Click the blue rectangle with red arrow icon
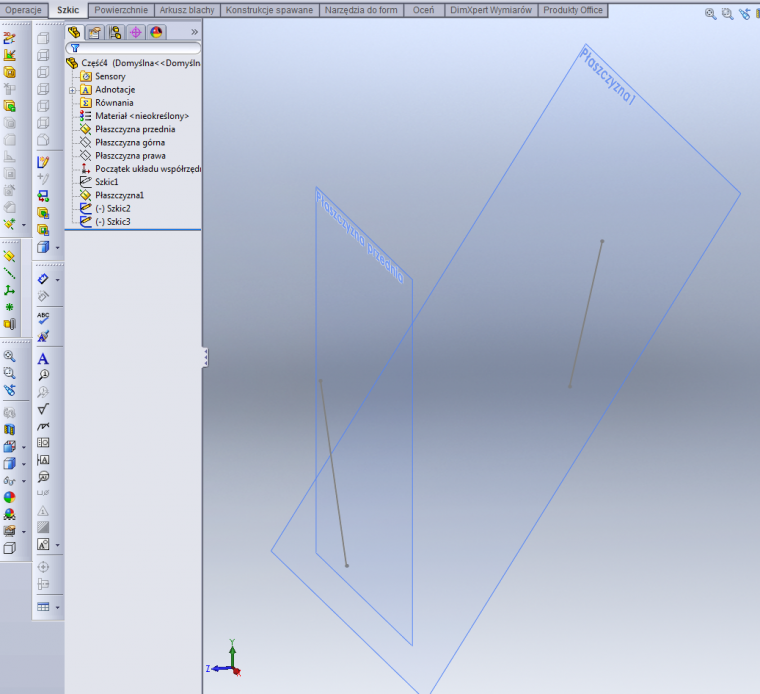760x694 pixels. tap(43, 196)
